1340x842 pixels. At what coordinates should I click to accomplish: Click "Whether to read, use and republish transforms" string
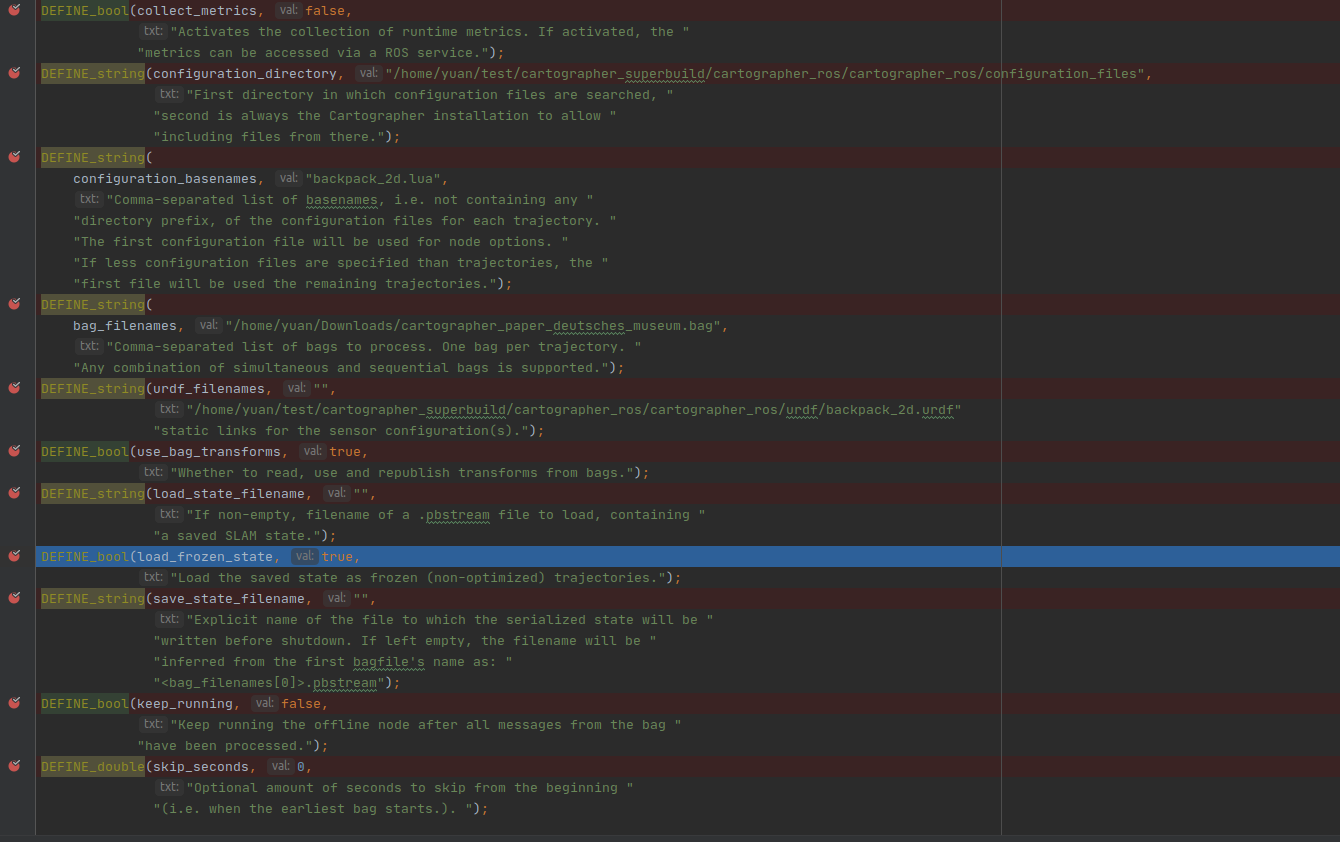click(401, 472)
